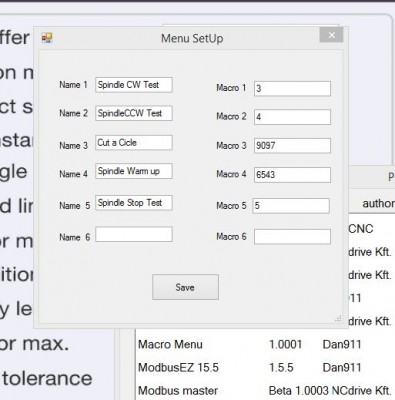Click the Macro 5 field containing 5
This screenshot has height=400, width=395.
[x=291, y=206]
